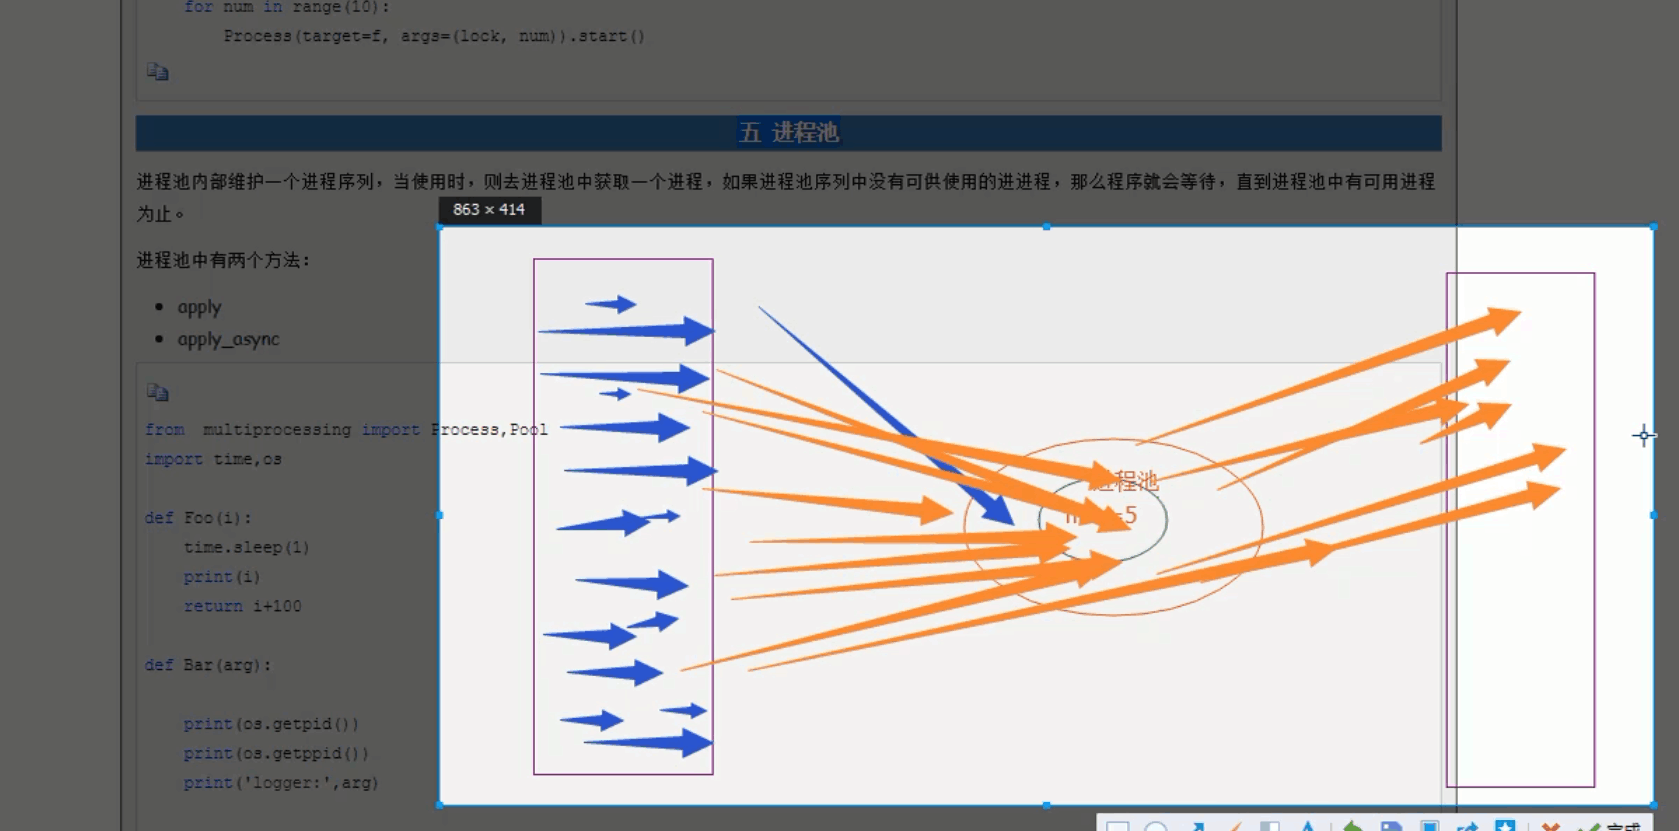Click the copy-code icon above the multiprocessing import
This screenshot has height=831, width=1679.
(157, 392)
